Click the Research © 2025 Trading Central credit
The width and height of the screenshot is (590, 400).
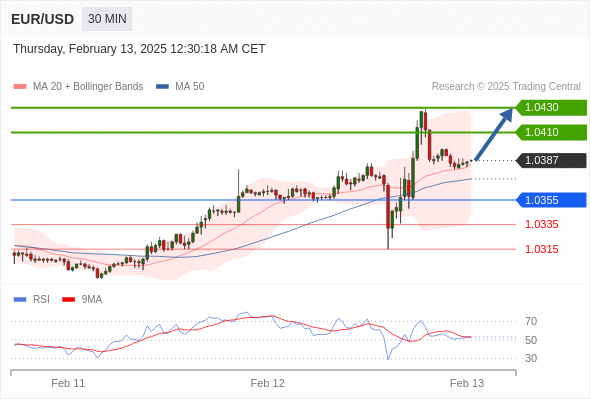(506, 87)
